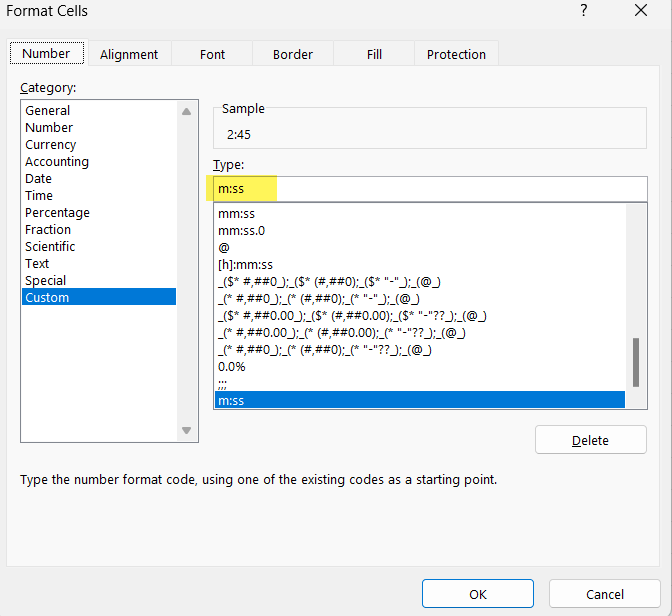
Task: Choose Special category
Action: coord(99,280)
